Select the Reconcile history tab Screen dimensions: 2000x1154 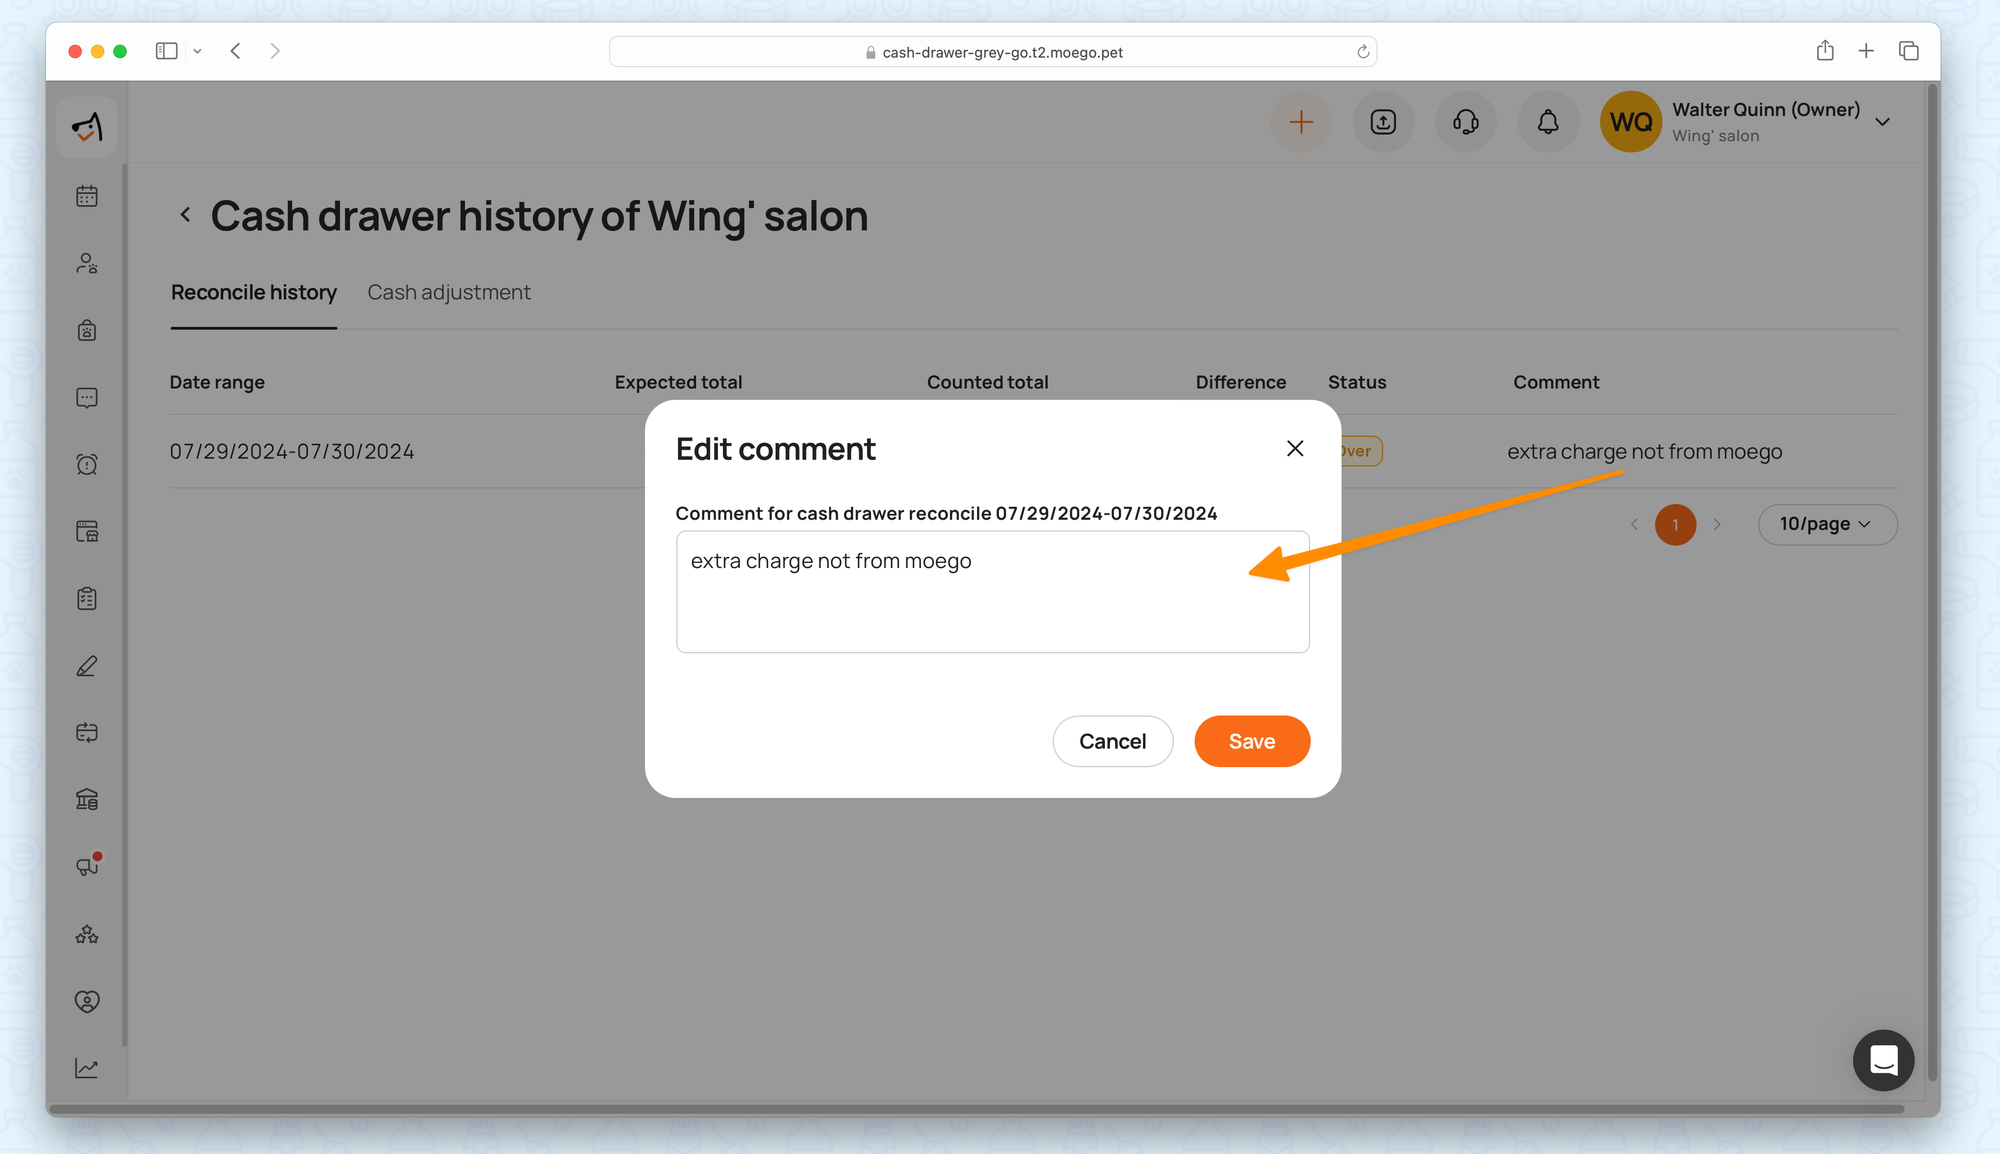click(253, 292)
